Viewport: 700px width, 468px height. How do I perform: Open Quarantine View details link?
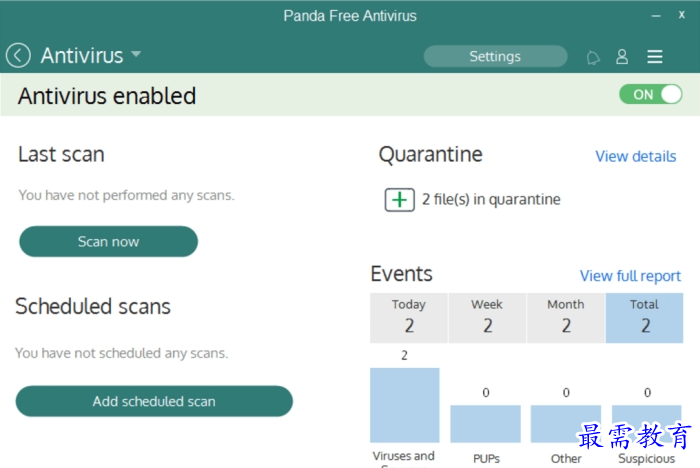(x=636, y=156)
